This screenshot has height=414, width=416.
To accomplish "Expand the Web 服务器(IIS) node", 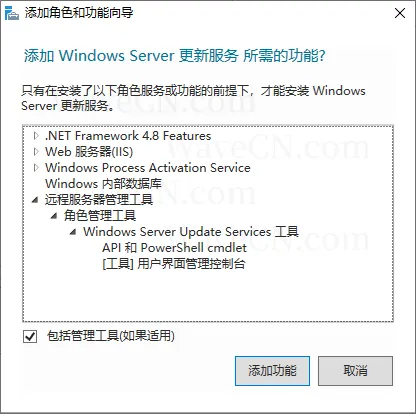I will point(36,152).
